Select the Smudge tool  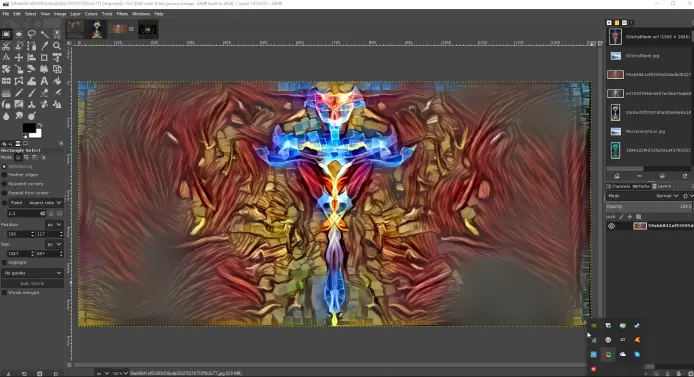[x=19, y=116]
